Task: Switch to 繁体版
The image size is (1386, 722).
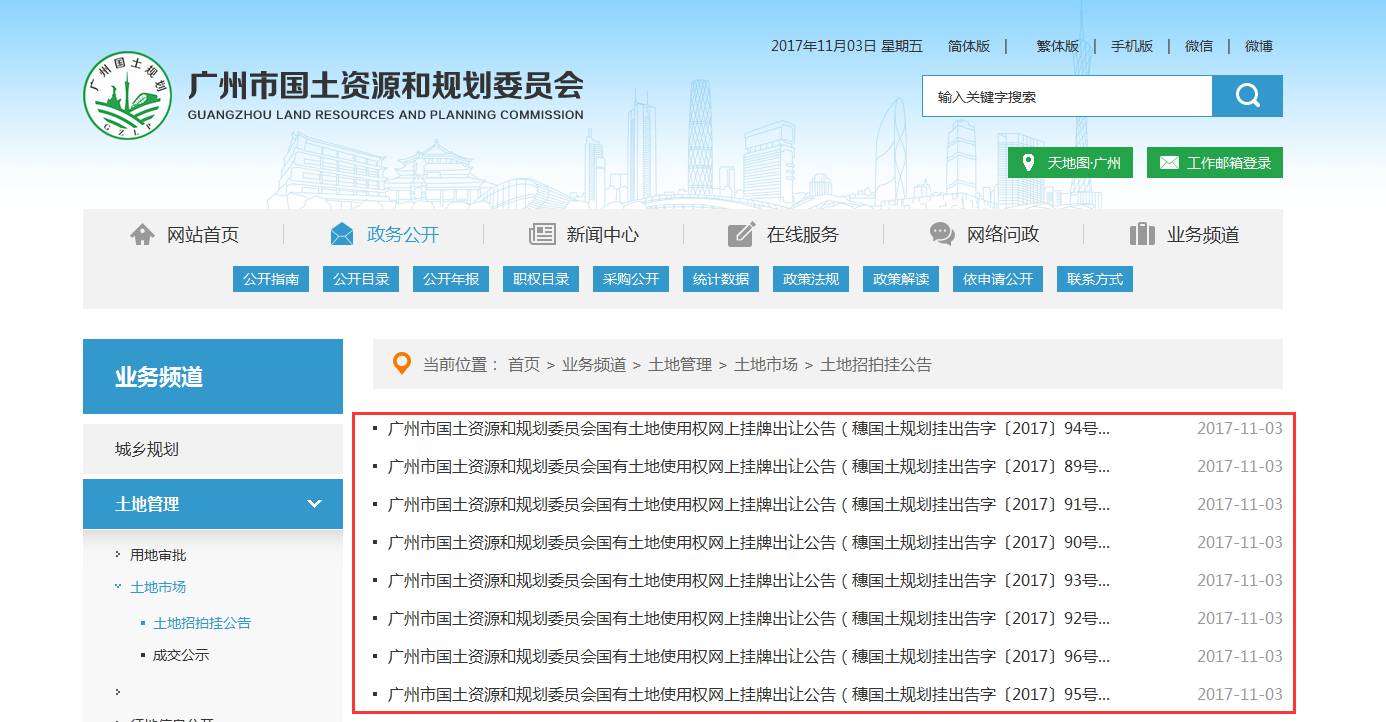Action: click(x=1058, y=46)
